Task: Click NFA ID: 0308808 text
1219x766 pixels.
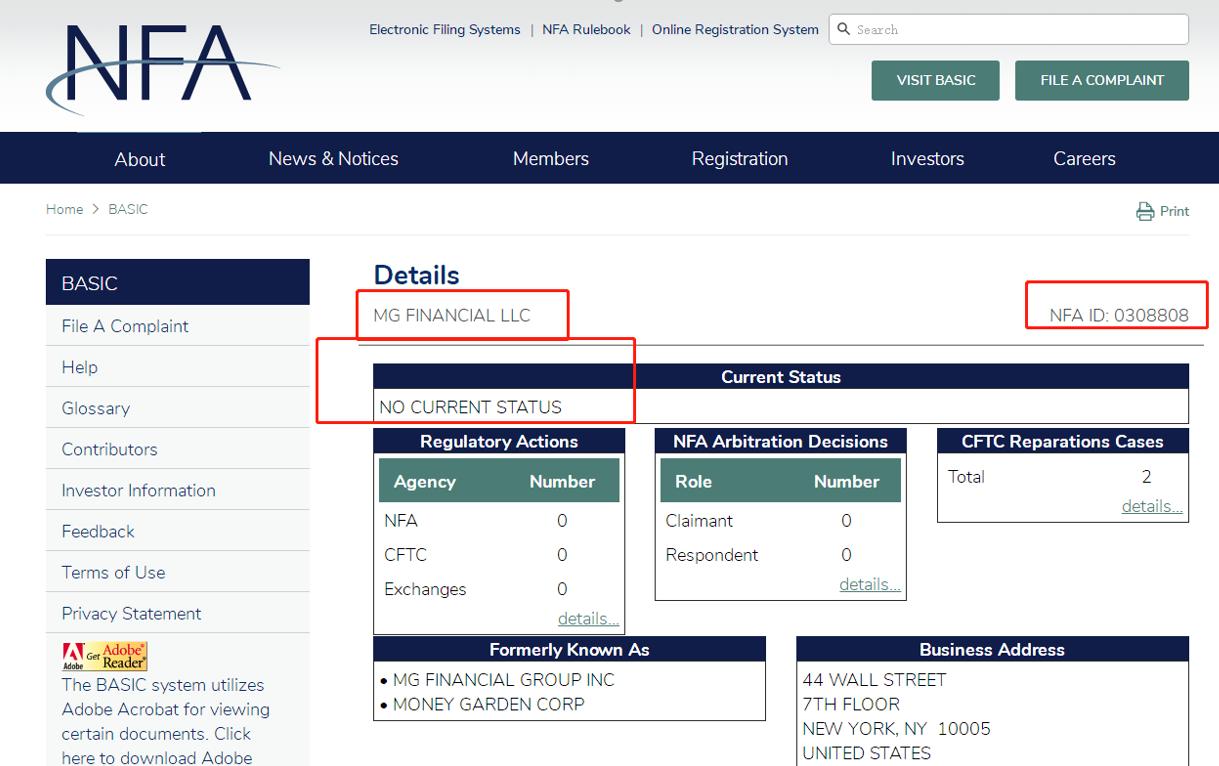Action: pyautogui.click(x=1119, y=316)
